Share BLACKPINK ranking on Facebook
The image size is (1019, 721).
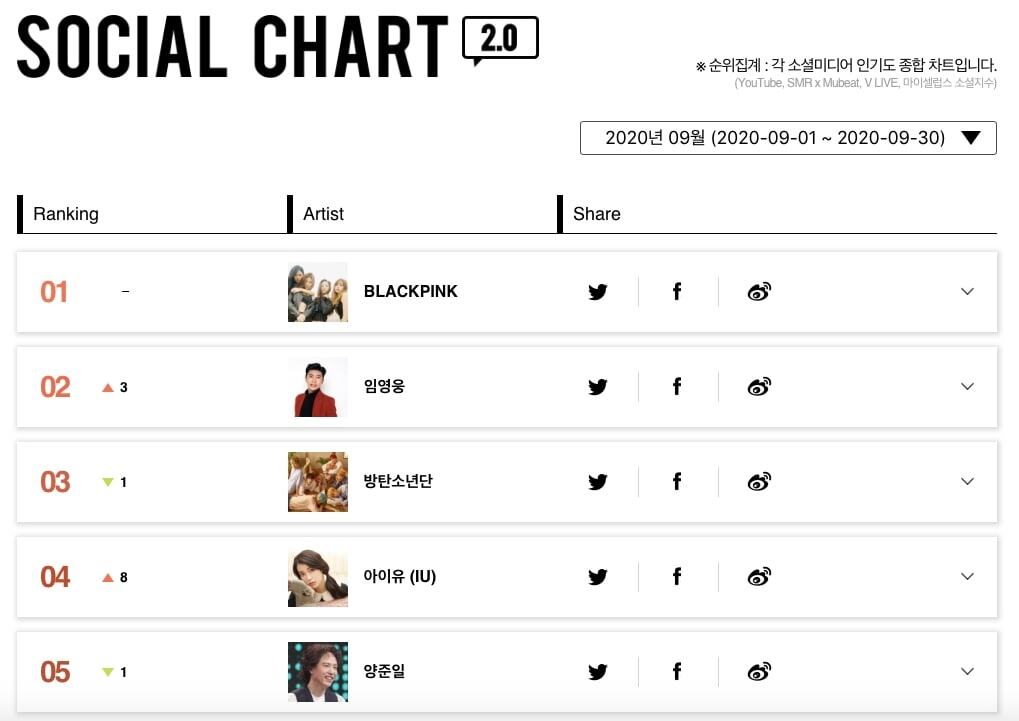point(677,292)
